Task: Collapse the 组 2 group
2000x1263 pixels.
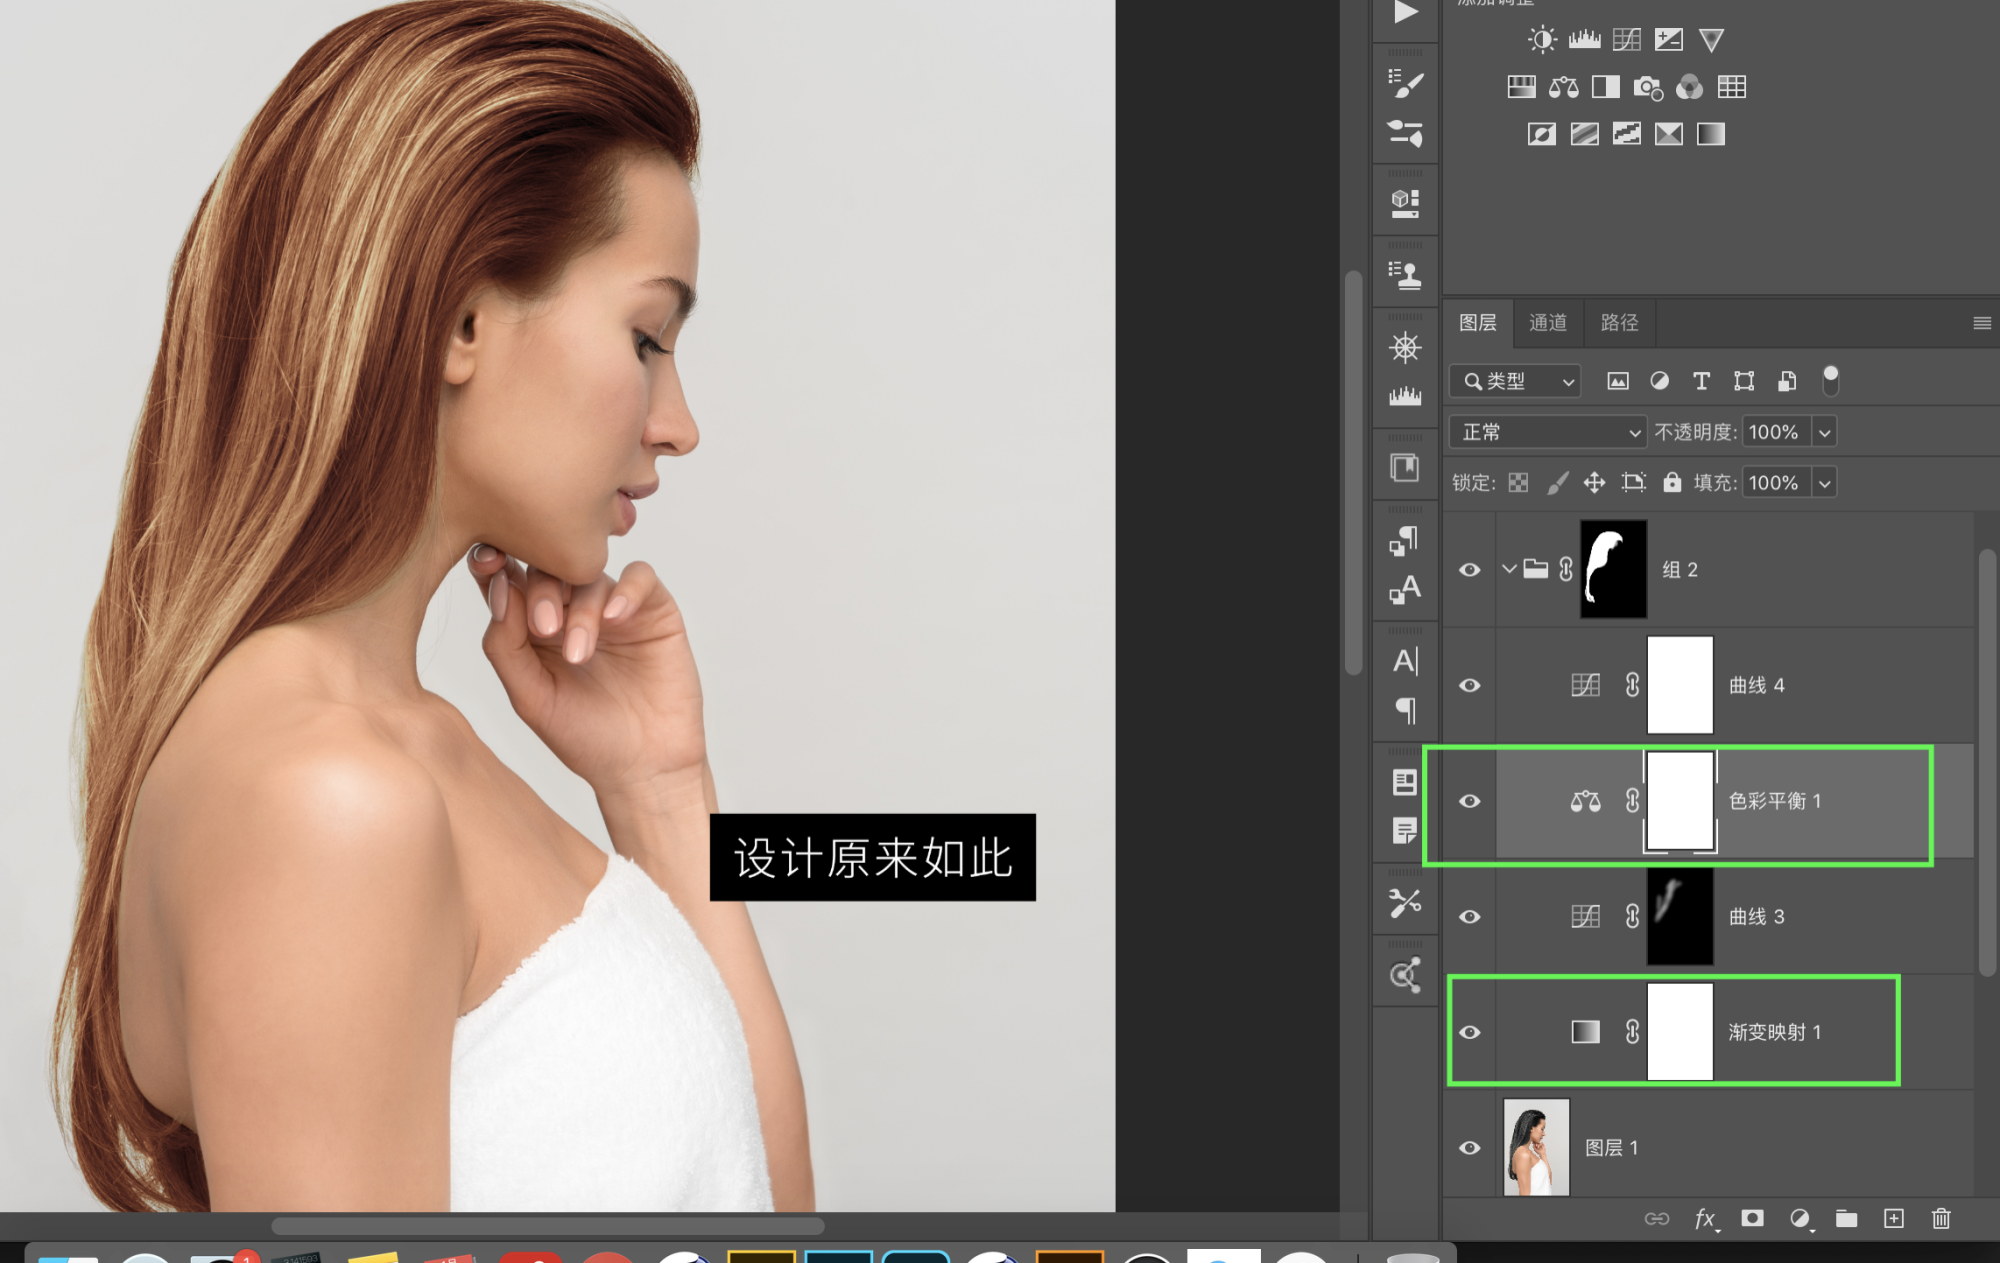Action: [x=1509, y=569]
